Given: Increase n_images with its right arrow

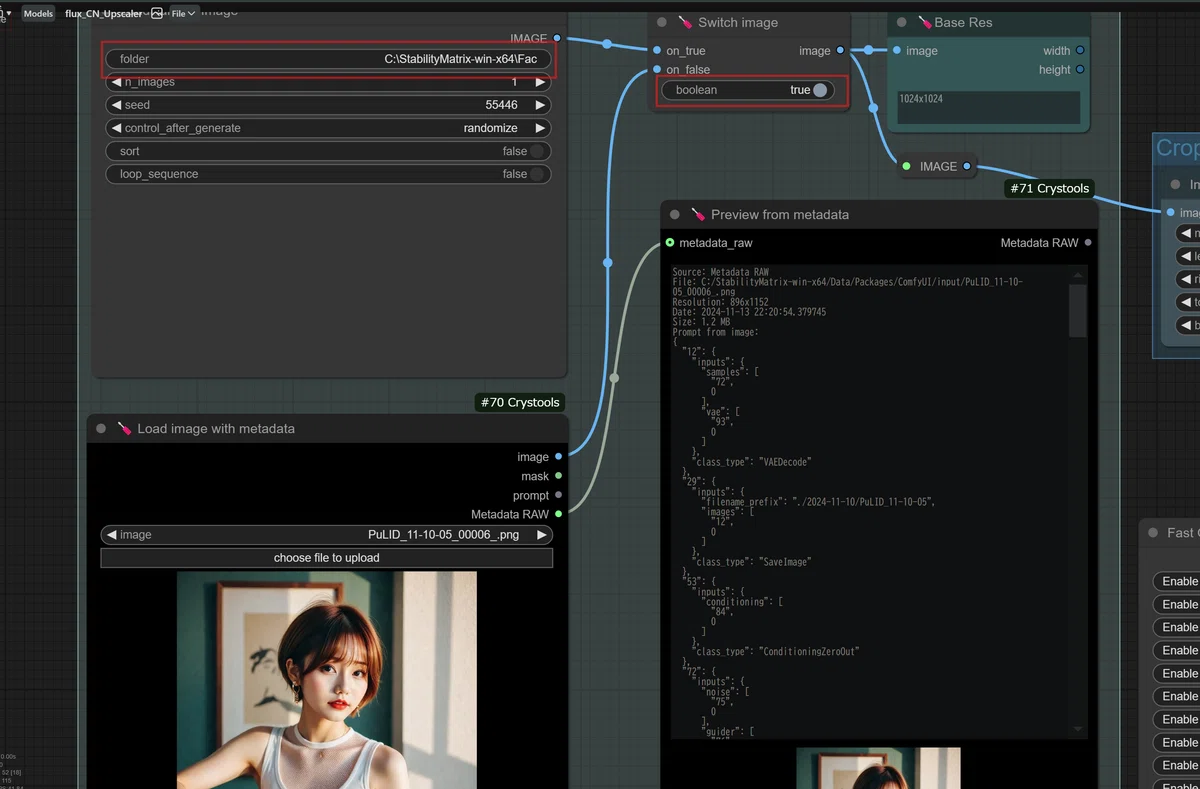Looking at the screenshot, I should [x=541, y=82].
